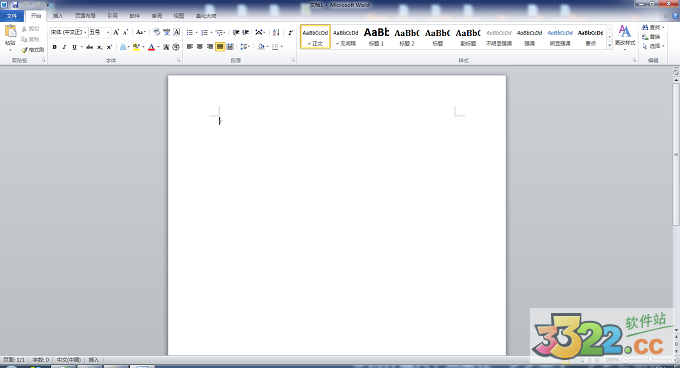Click the vertical scrollbar thumb
The width and height of the screenshot is (680, 368).
(x=676, y=154)
